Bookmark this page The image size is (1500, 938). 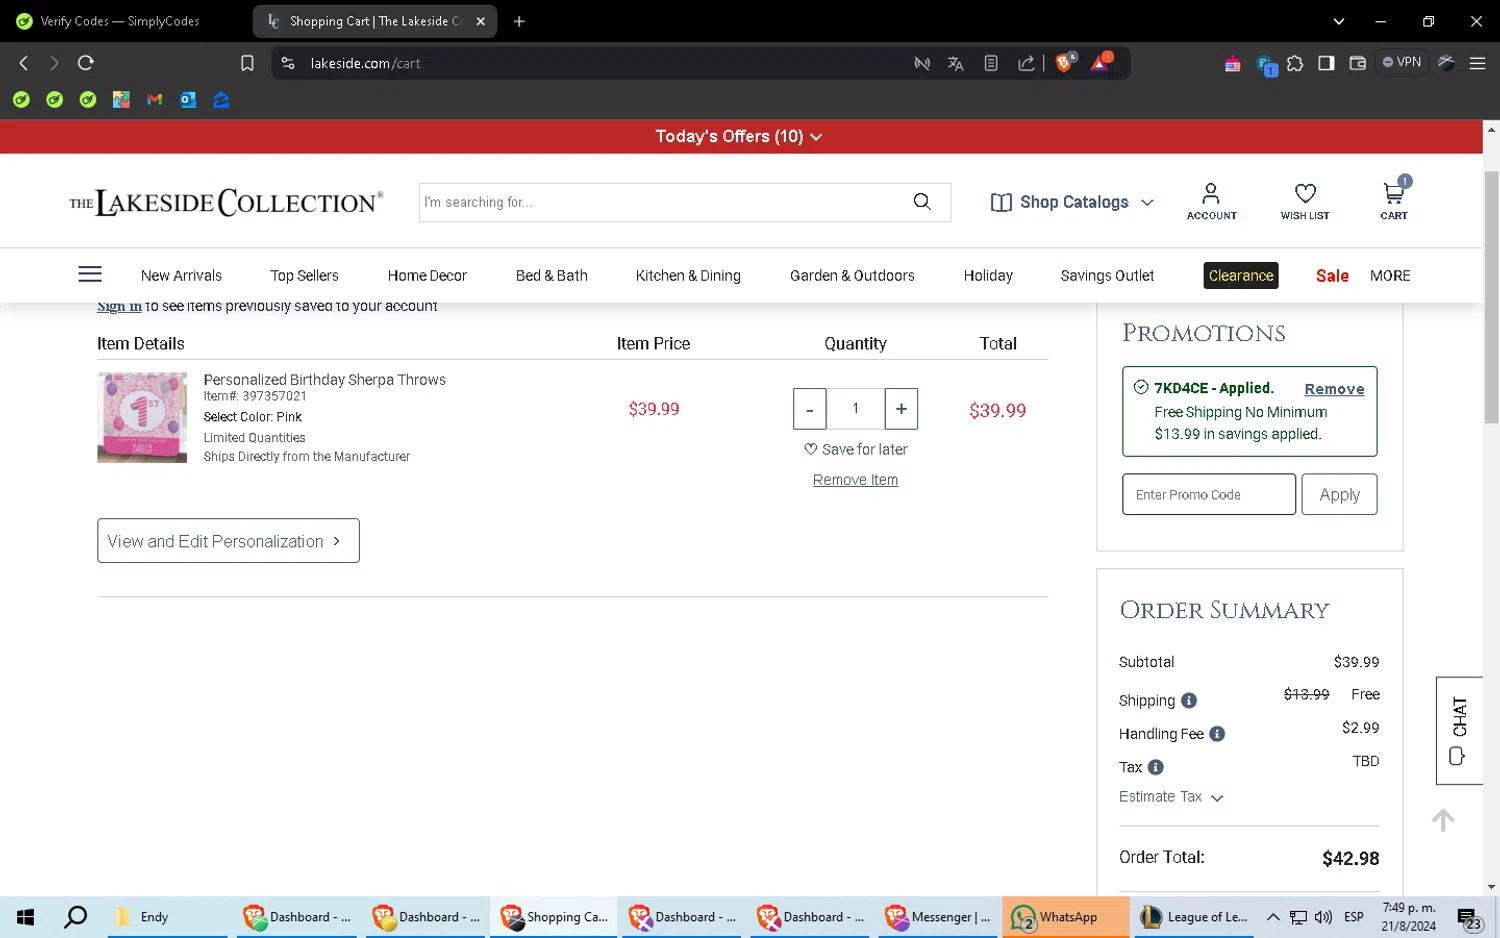[247, 63]
